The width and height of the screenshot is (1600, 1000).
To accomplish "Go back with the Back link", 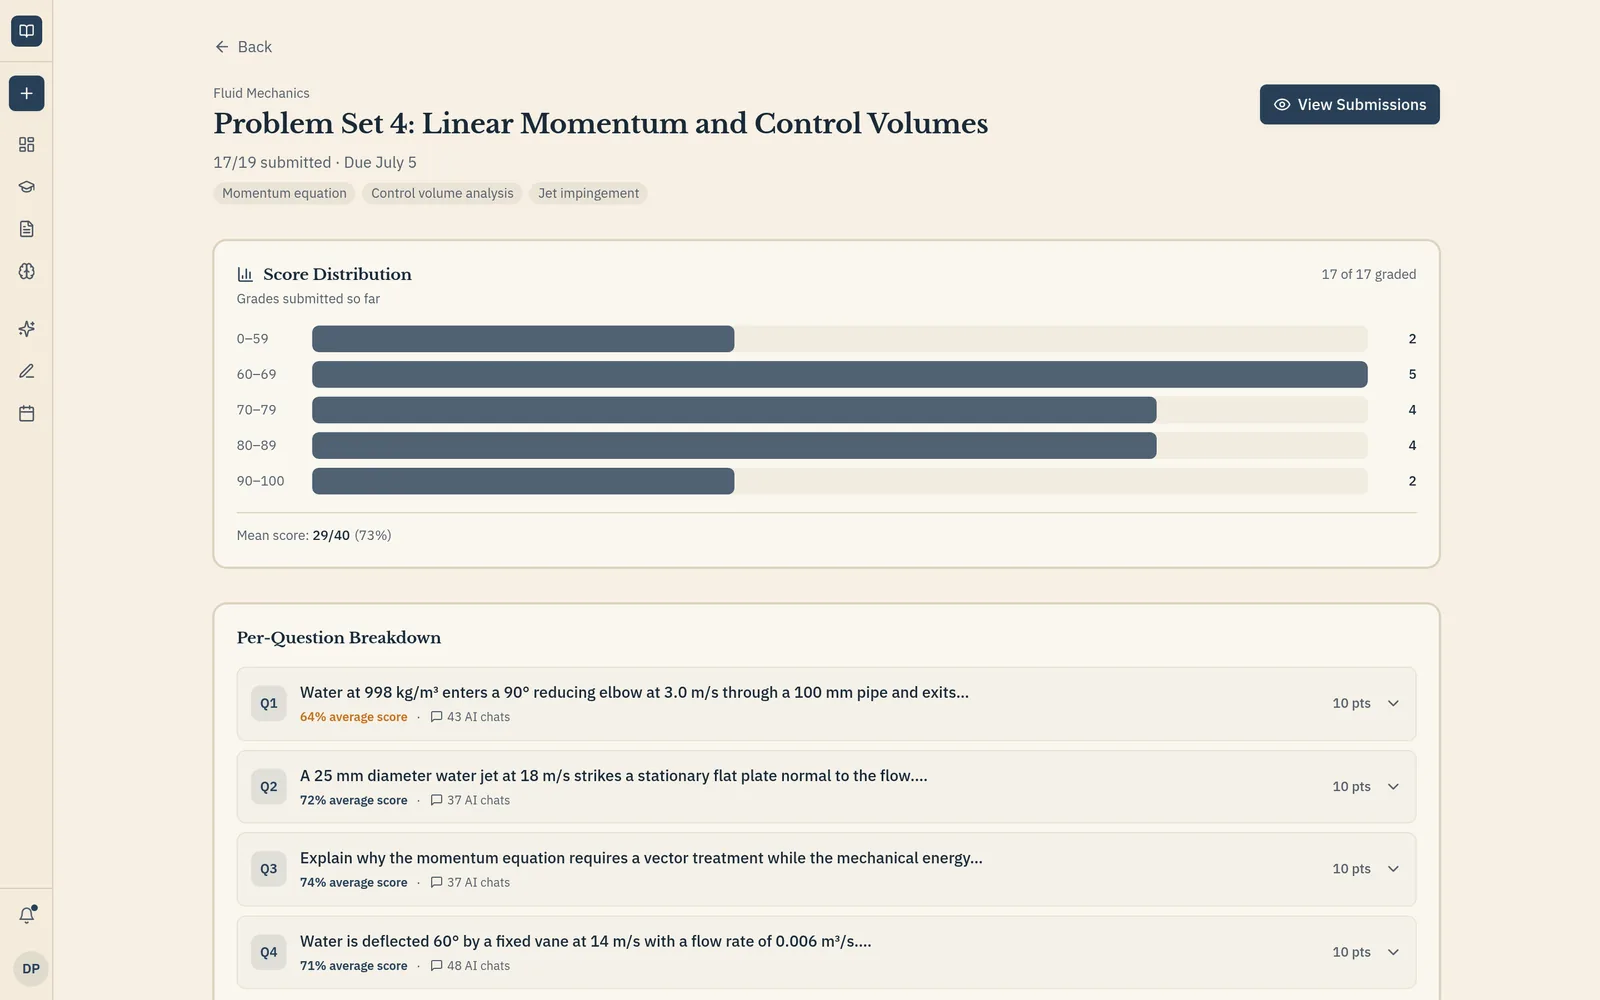I will point(243,47).
